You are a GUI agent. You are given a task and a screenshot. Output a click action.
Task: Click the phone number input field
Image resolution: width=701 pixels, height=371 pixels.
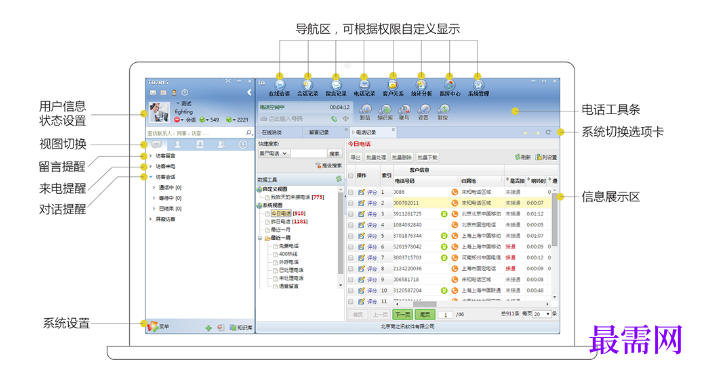click(294, 119)
